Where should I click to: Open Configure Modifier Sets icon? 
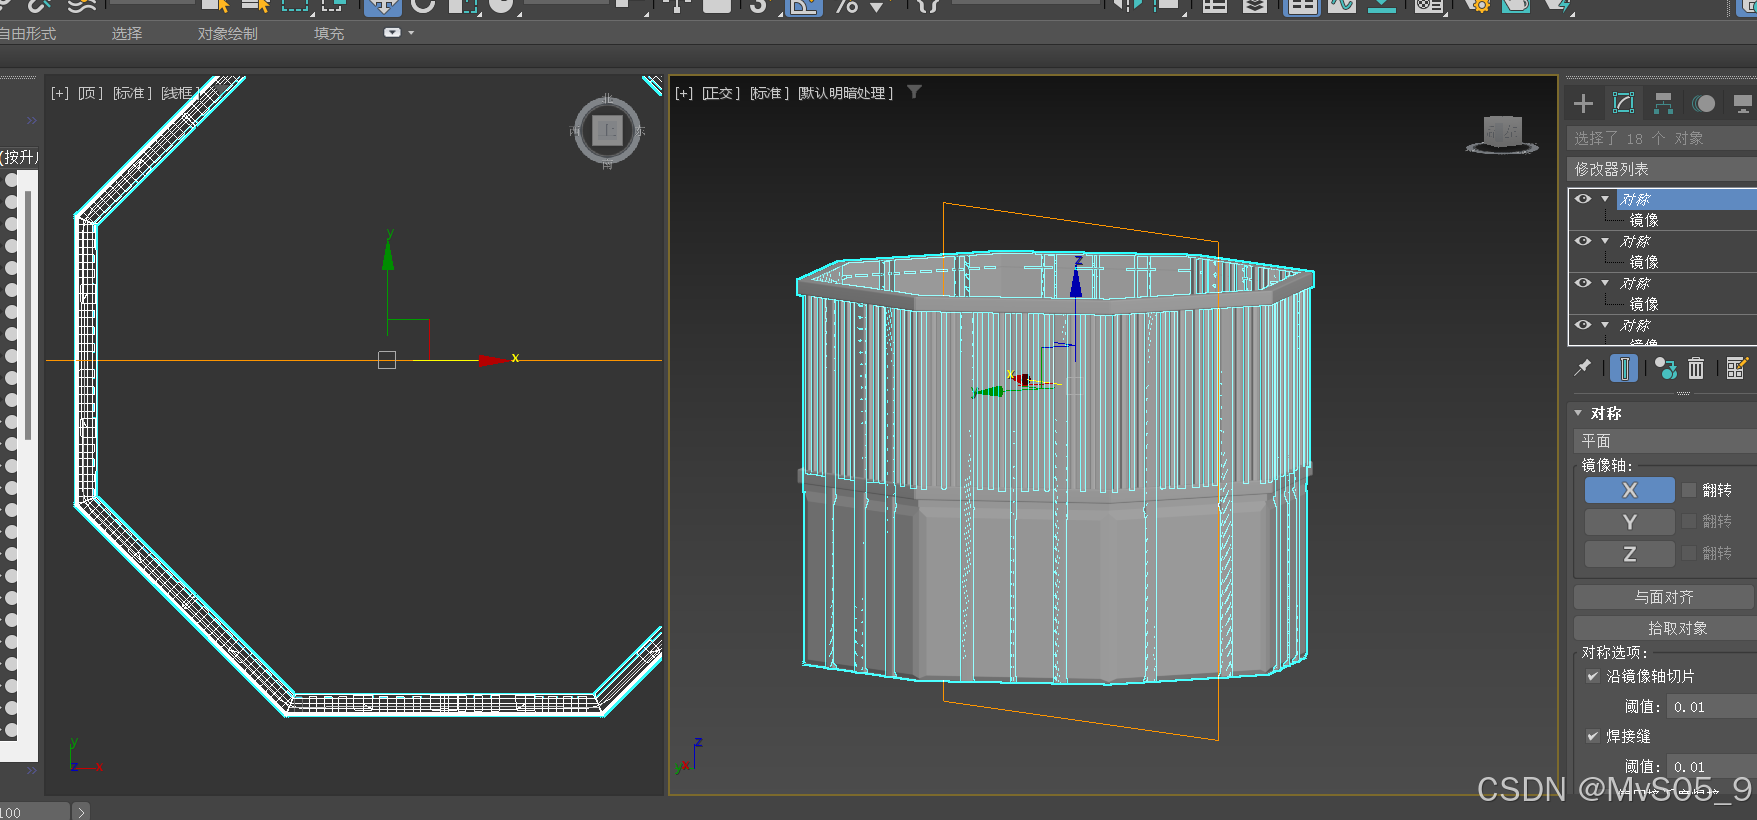[x=1736, y=368]
